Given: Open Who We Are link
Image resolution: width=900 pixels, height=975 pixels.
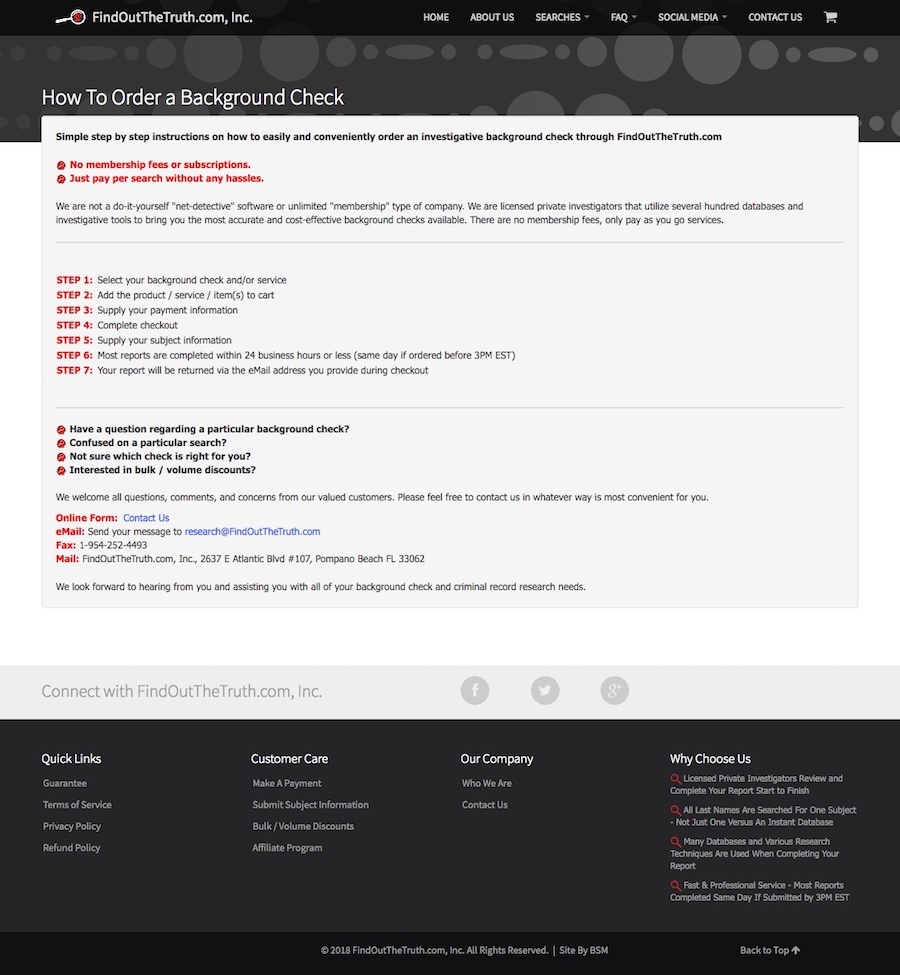Looking at the screenshot, I should [x=487, y=783].
